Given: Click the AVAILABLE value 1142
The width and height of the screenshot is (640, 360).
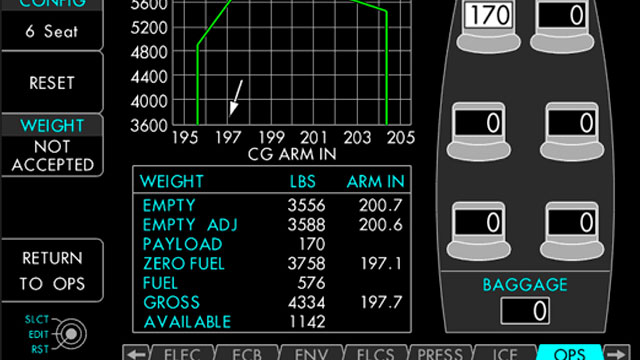Looking at the screenshot, I should tap(307, 322).
